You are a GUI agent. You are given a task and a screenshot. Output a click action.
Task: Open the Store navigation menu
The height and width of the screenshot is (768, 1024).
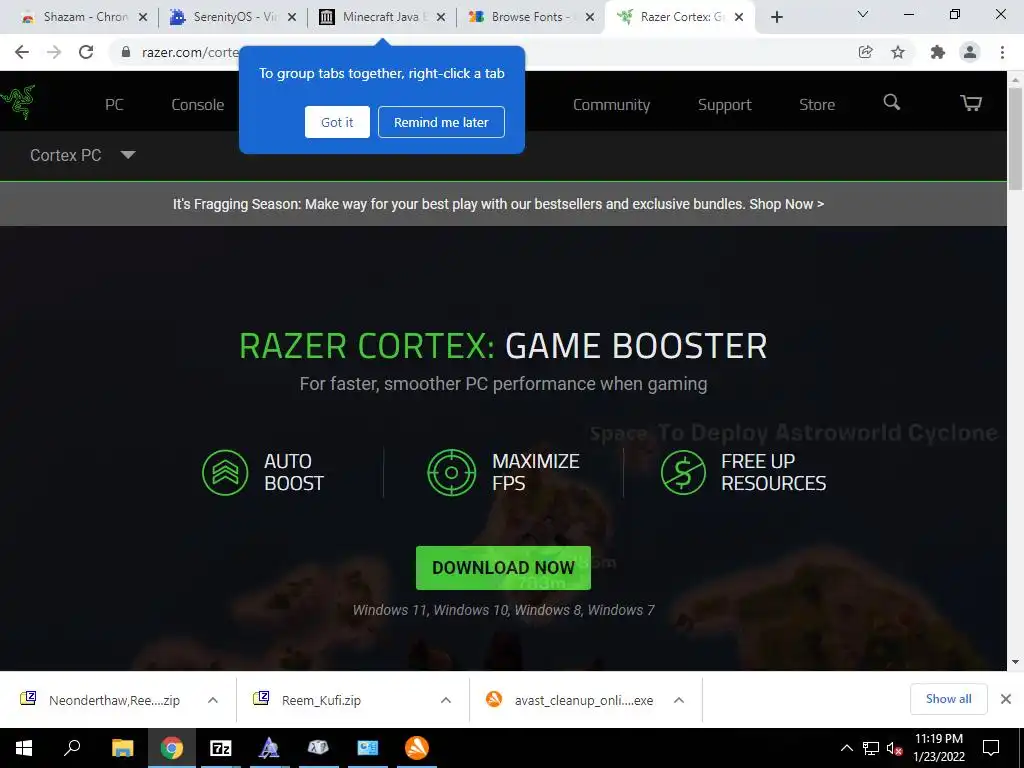click(817, 104)
